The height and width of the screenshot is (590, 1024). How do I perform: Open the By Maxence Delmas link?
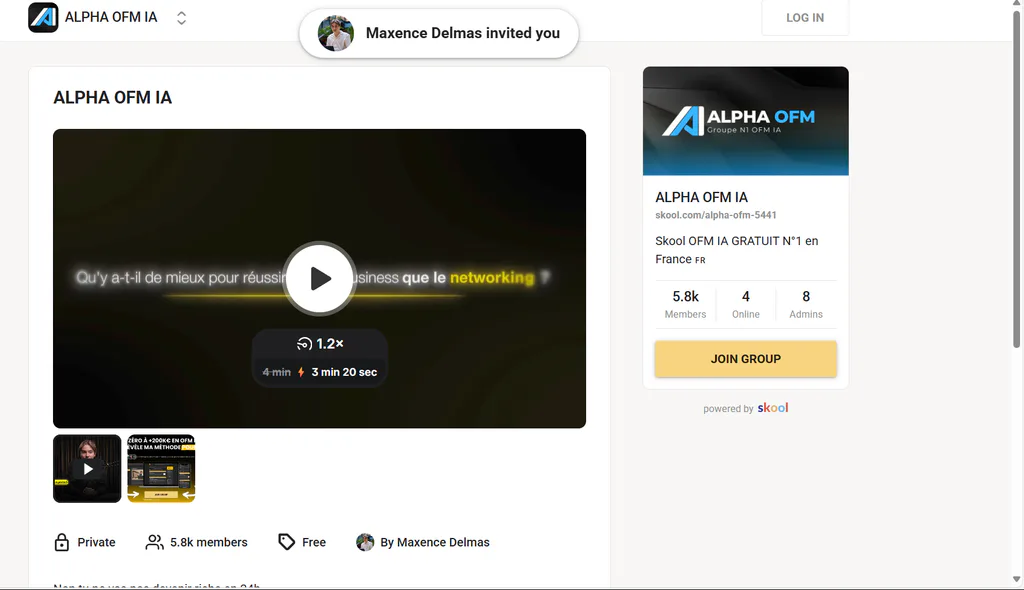click(435, 542)
